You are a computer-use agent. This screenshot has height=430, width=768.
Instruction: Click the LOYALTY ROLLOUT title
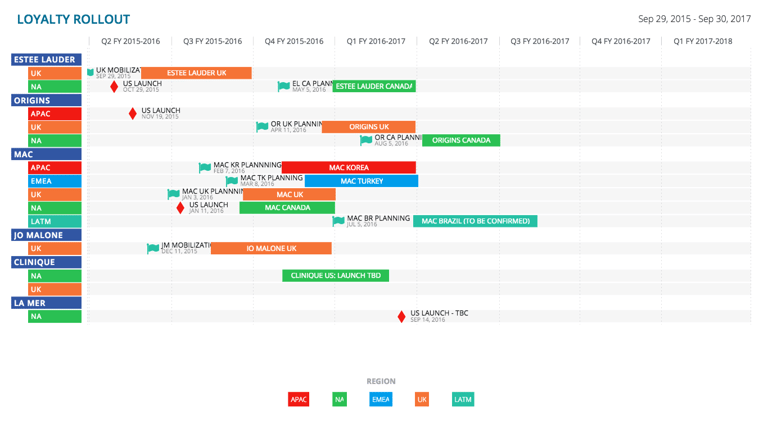pyautogui.click(x=73, y=19)
